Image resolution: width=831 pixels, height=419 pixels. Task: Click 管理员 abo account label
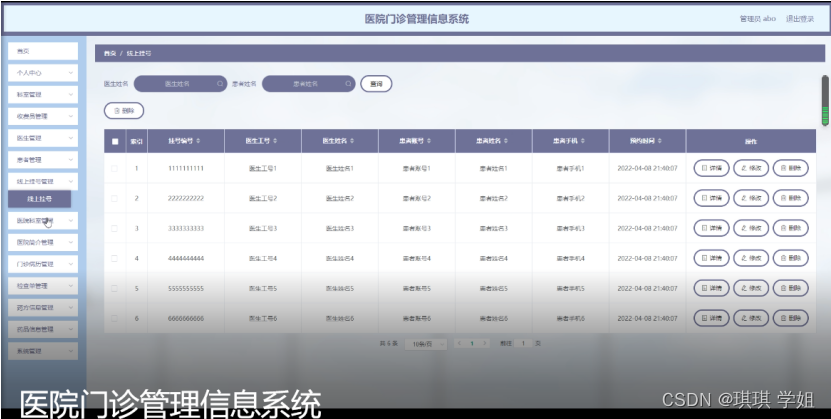(x=758, y=19)
